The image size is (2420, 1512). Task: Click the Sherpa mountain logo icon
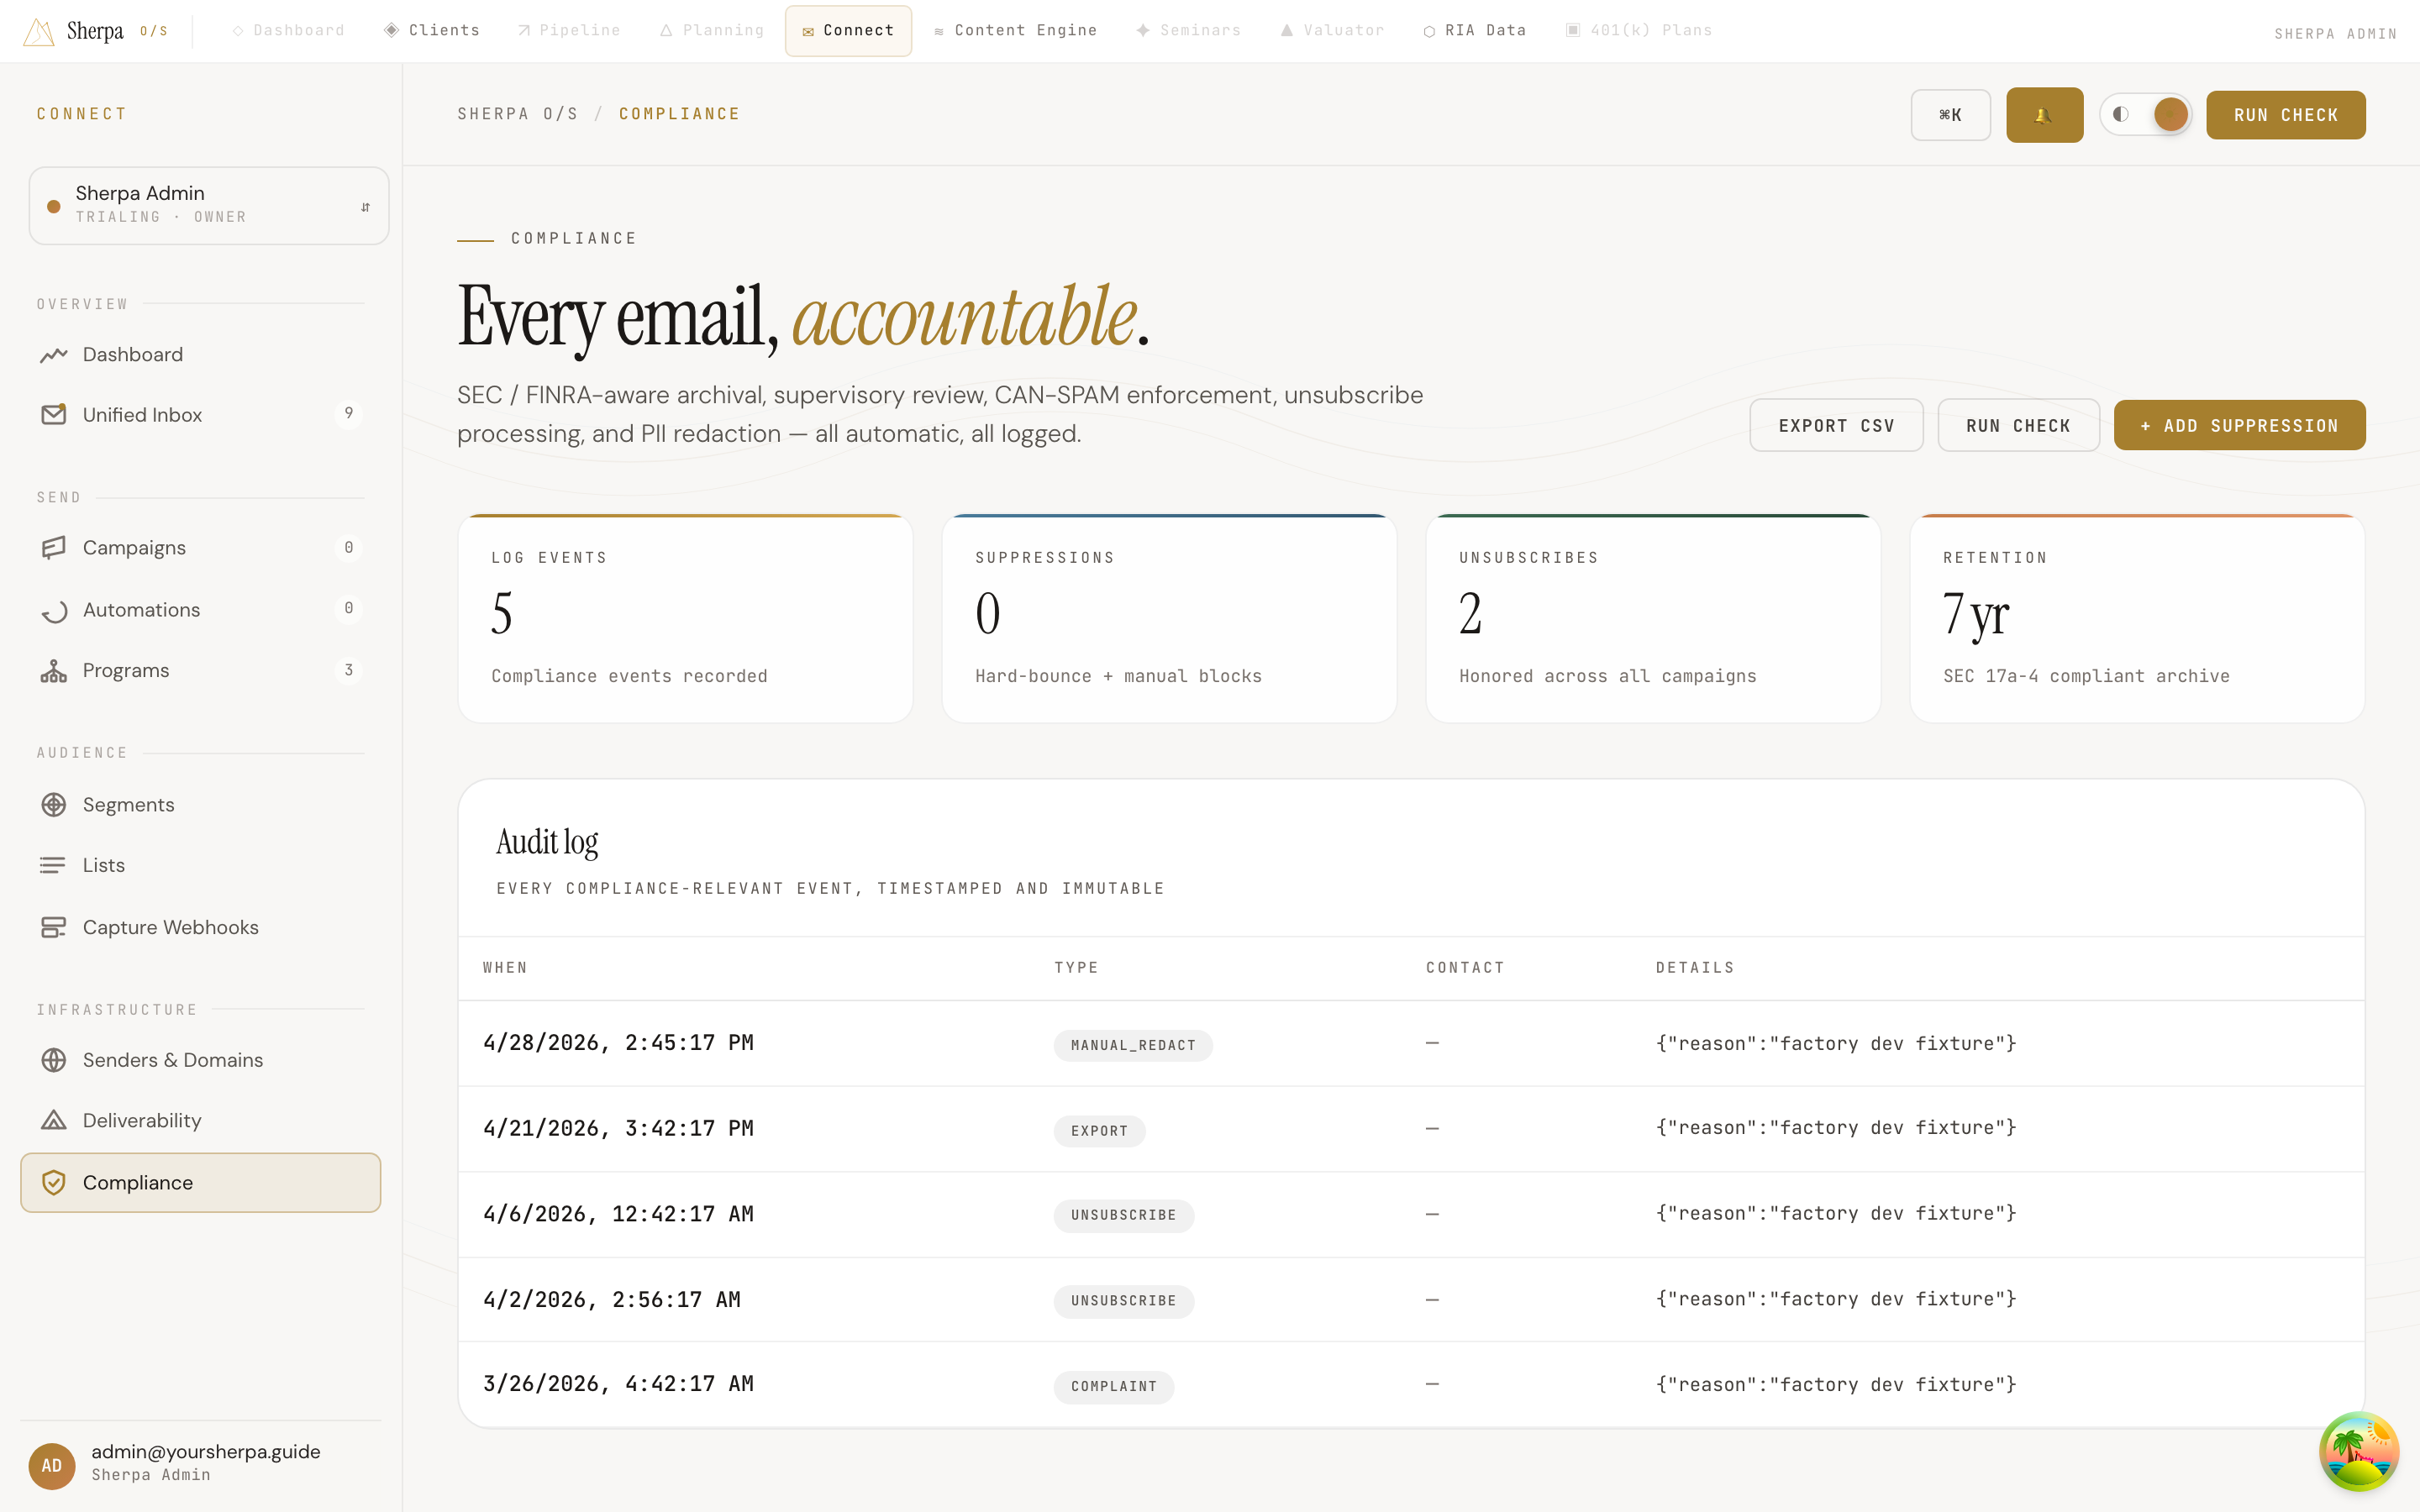38,31
